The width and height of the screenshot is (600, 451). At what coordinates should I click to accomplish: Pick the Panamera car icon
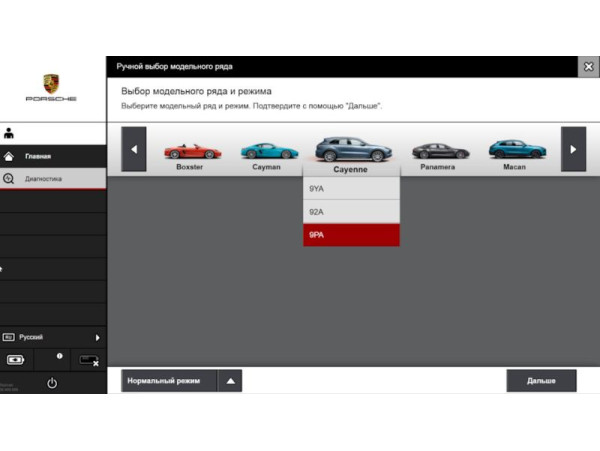point(438,151)
